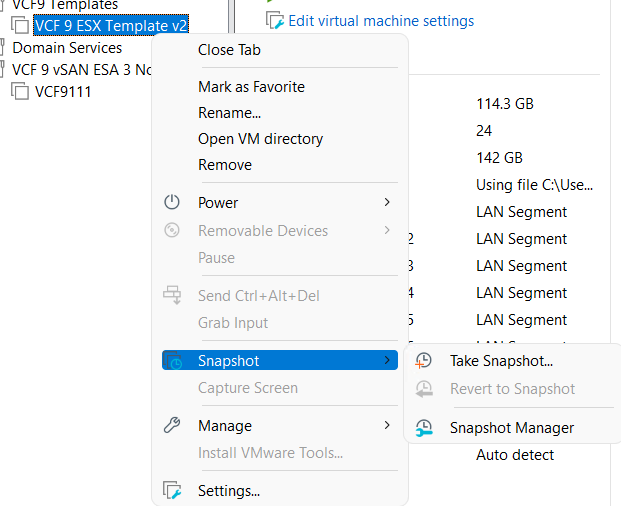Select Open VM directory option

(260, 139)
